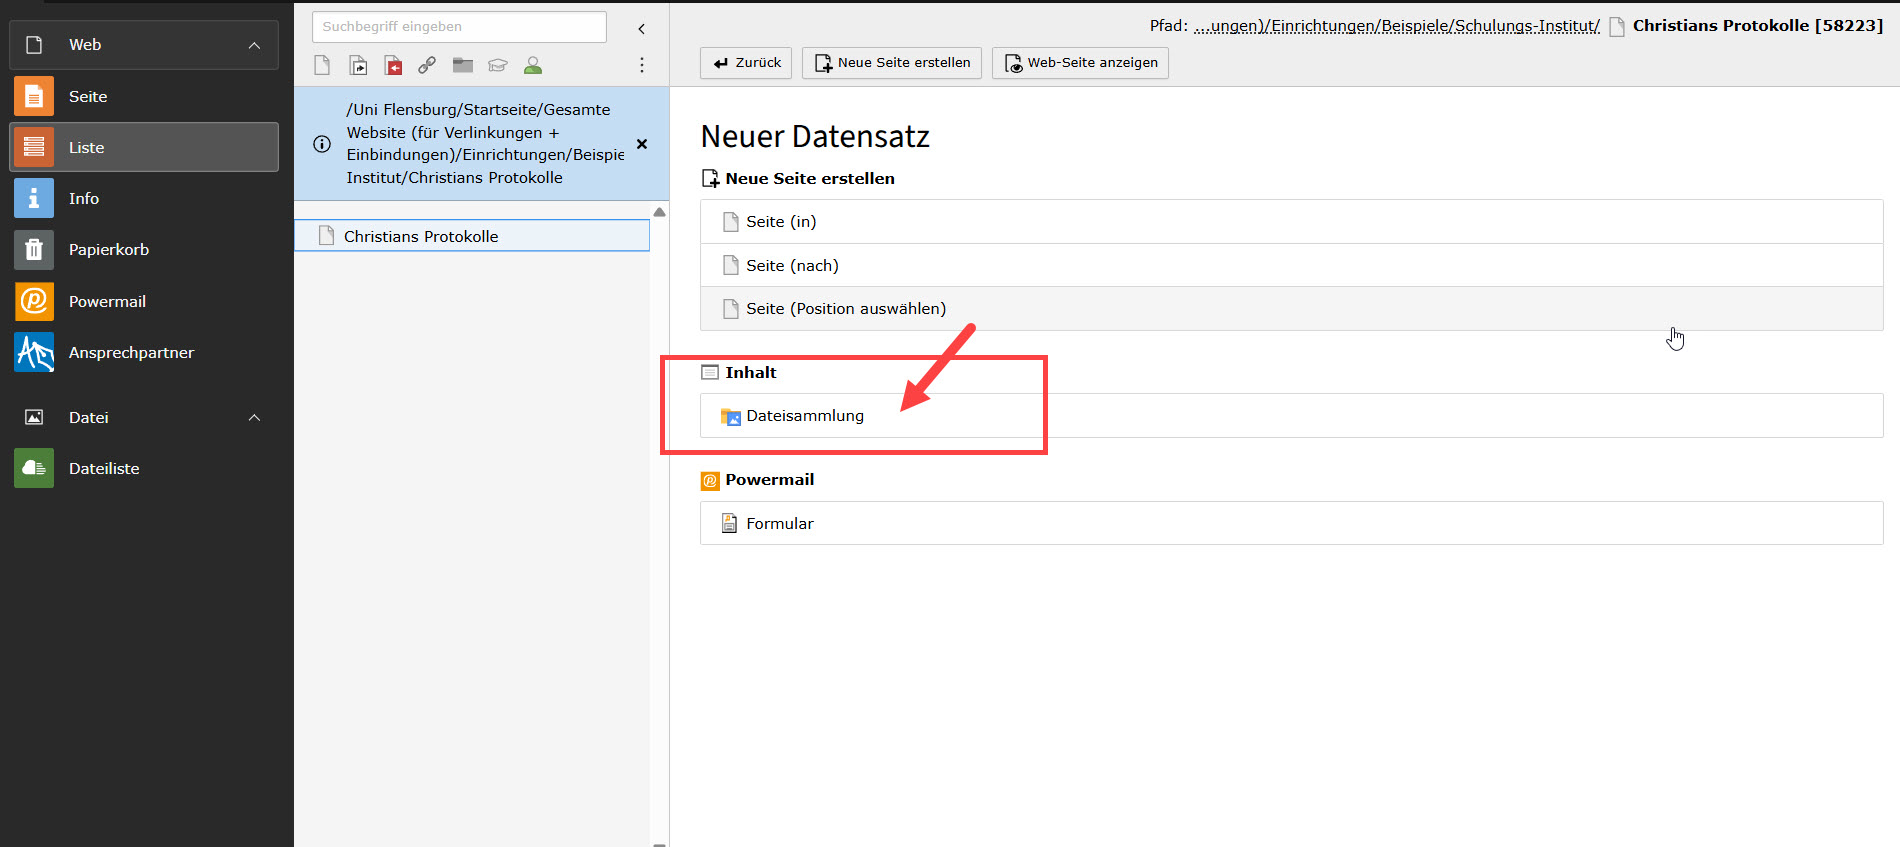The width and height of the screenshot is (1900, 847).
Task: Open the page tree three-dot menu
Action: tap(641, 65)
